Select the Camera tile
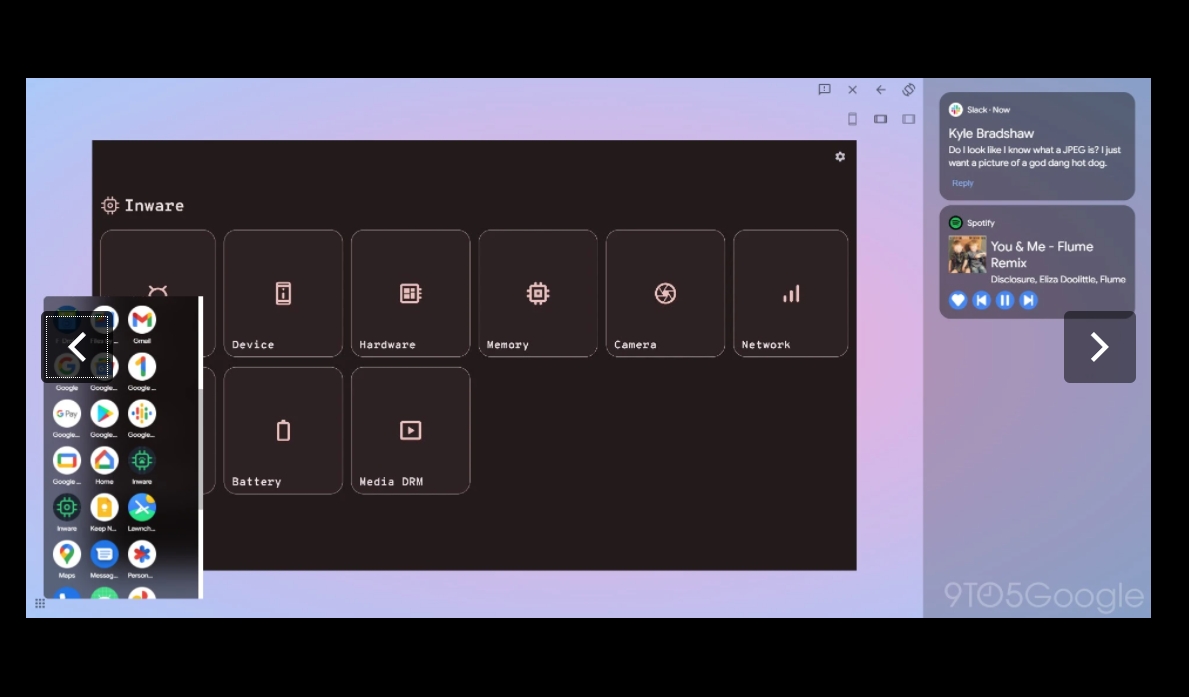The image size is (1189, 697). (665, 294)
